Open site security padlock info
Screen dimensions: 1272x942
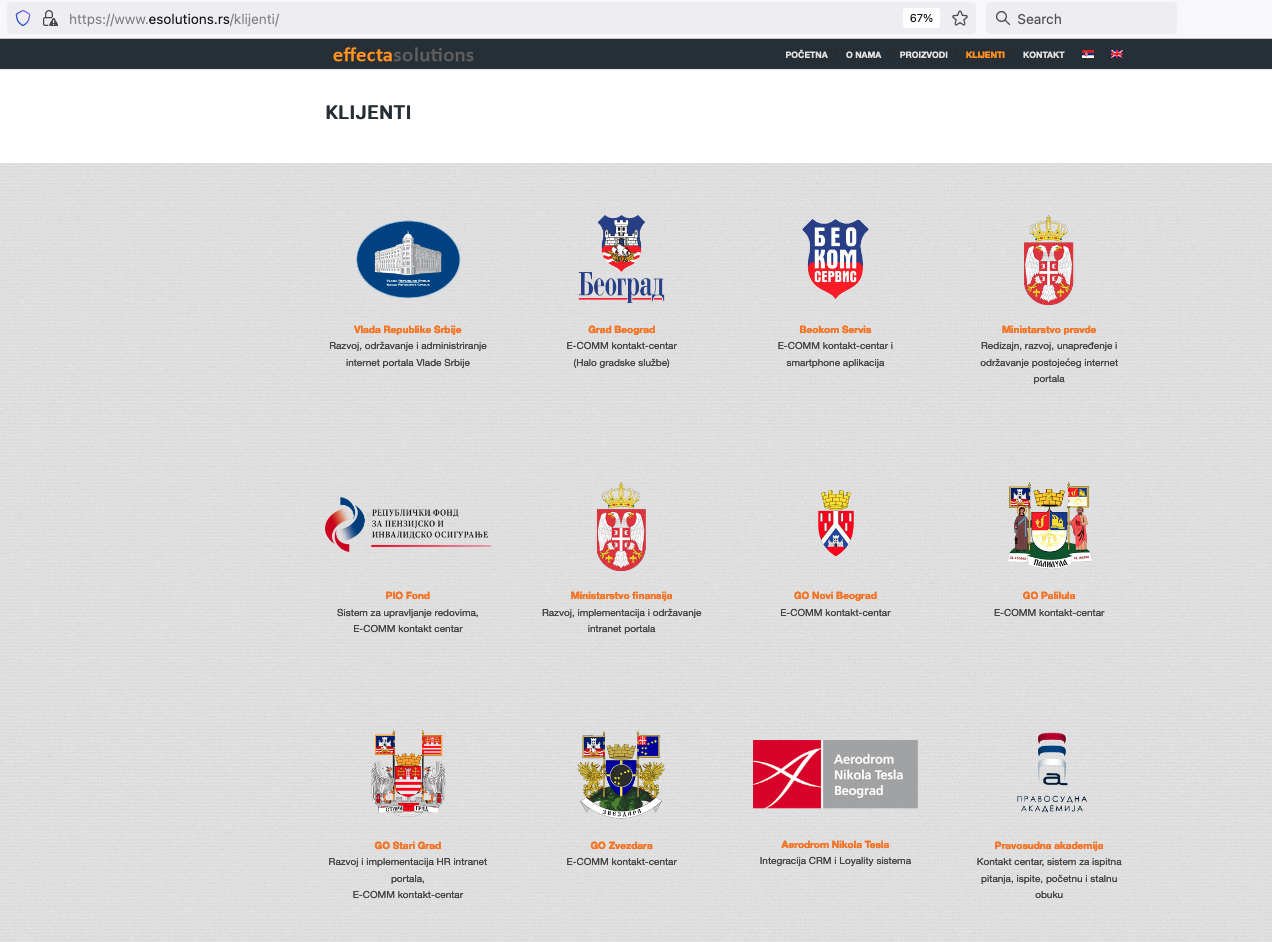[x=49, y=18]
